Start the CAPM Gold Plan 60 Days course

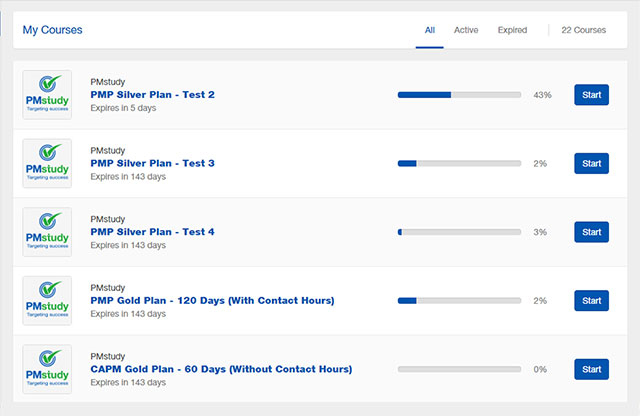click(x=591, y=369)
